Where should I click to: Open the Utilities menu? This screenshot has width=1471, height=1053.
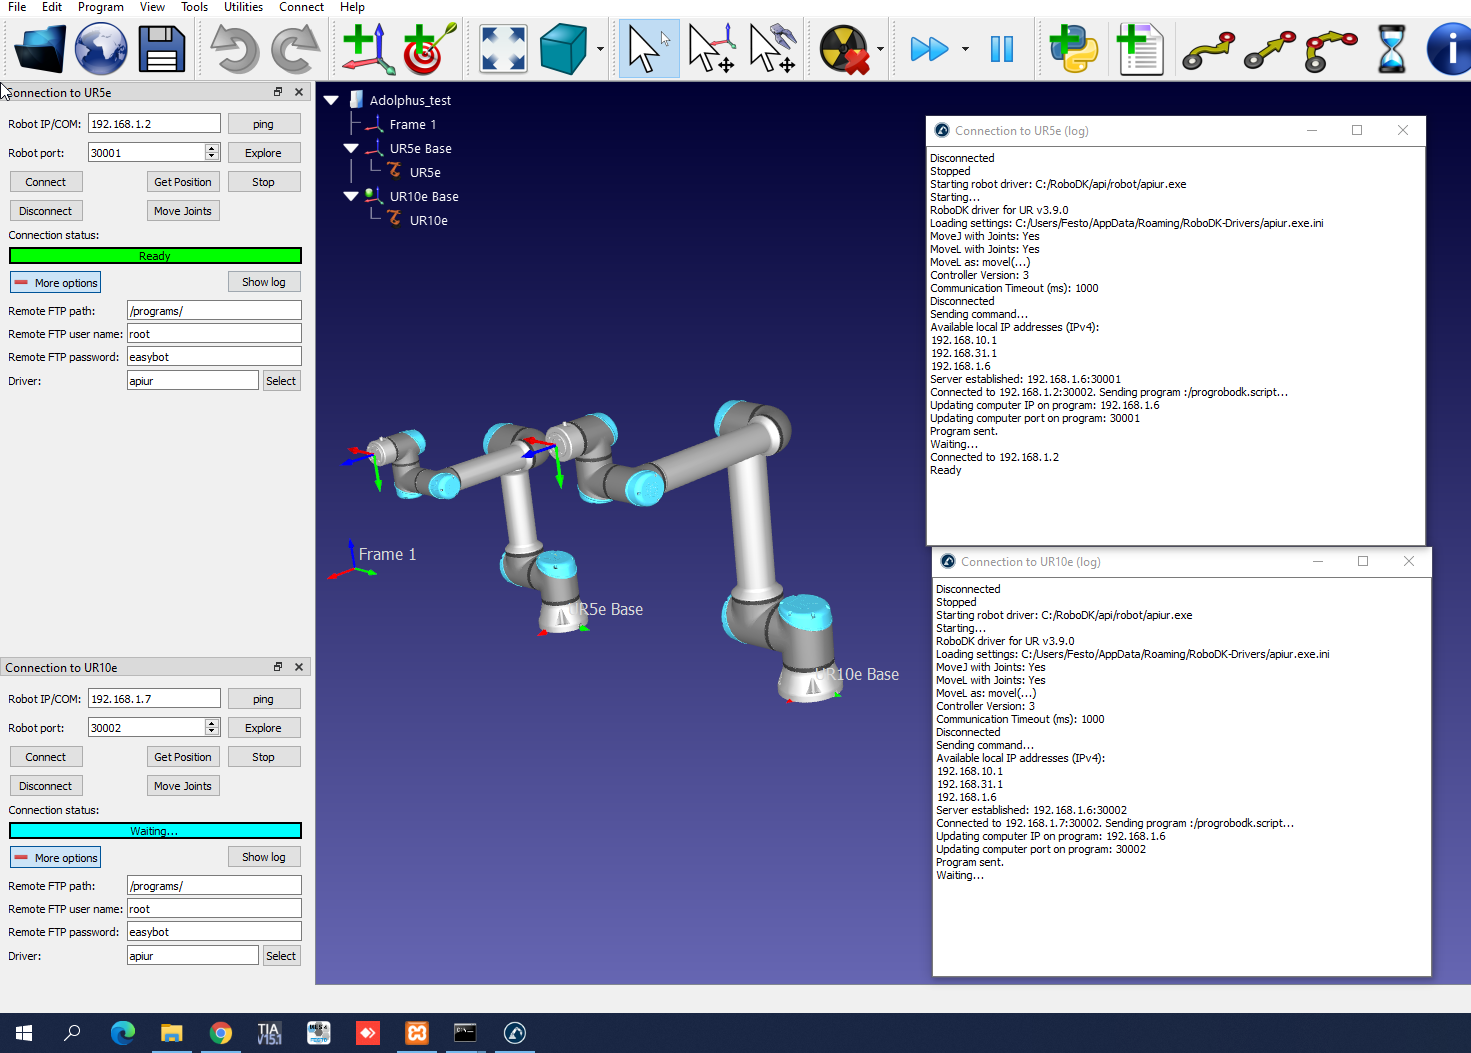pyautogui.click(x=243, y=7)
